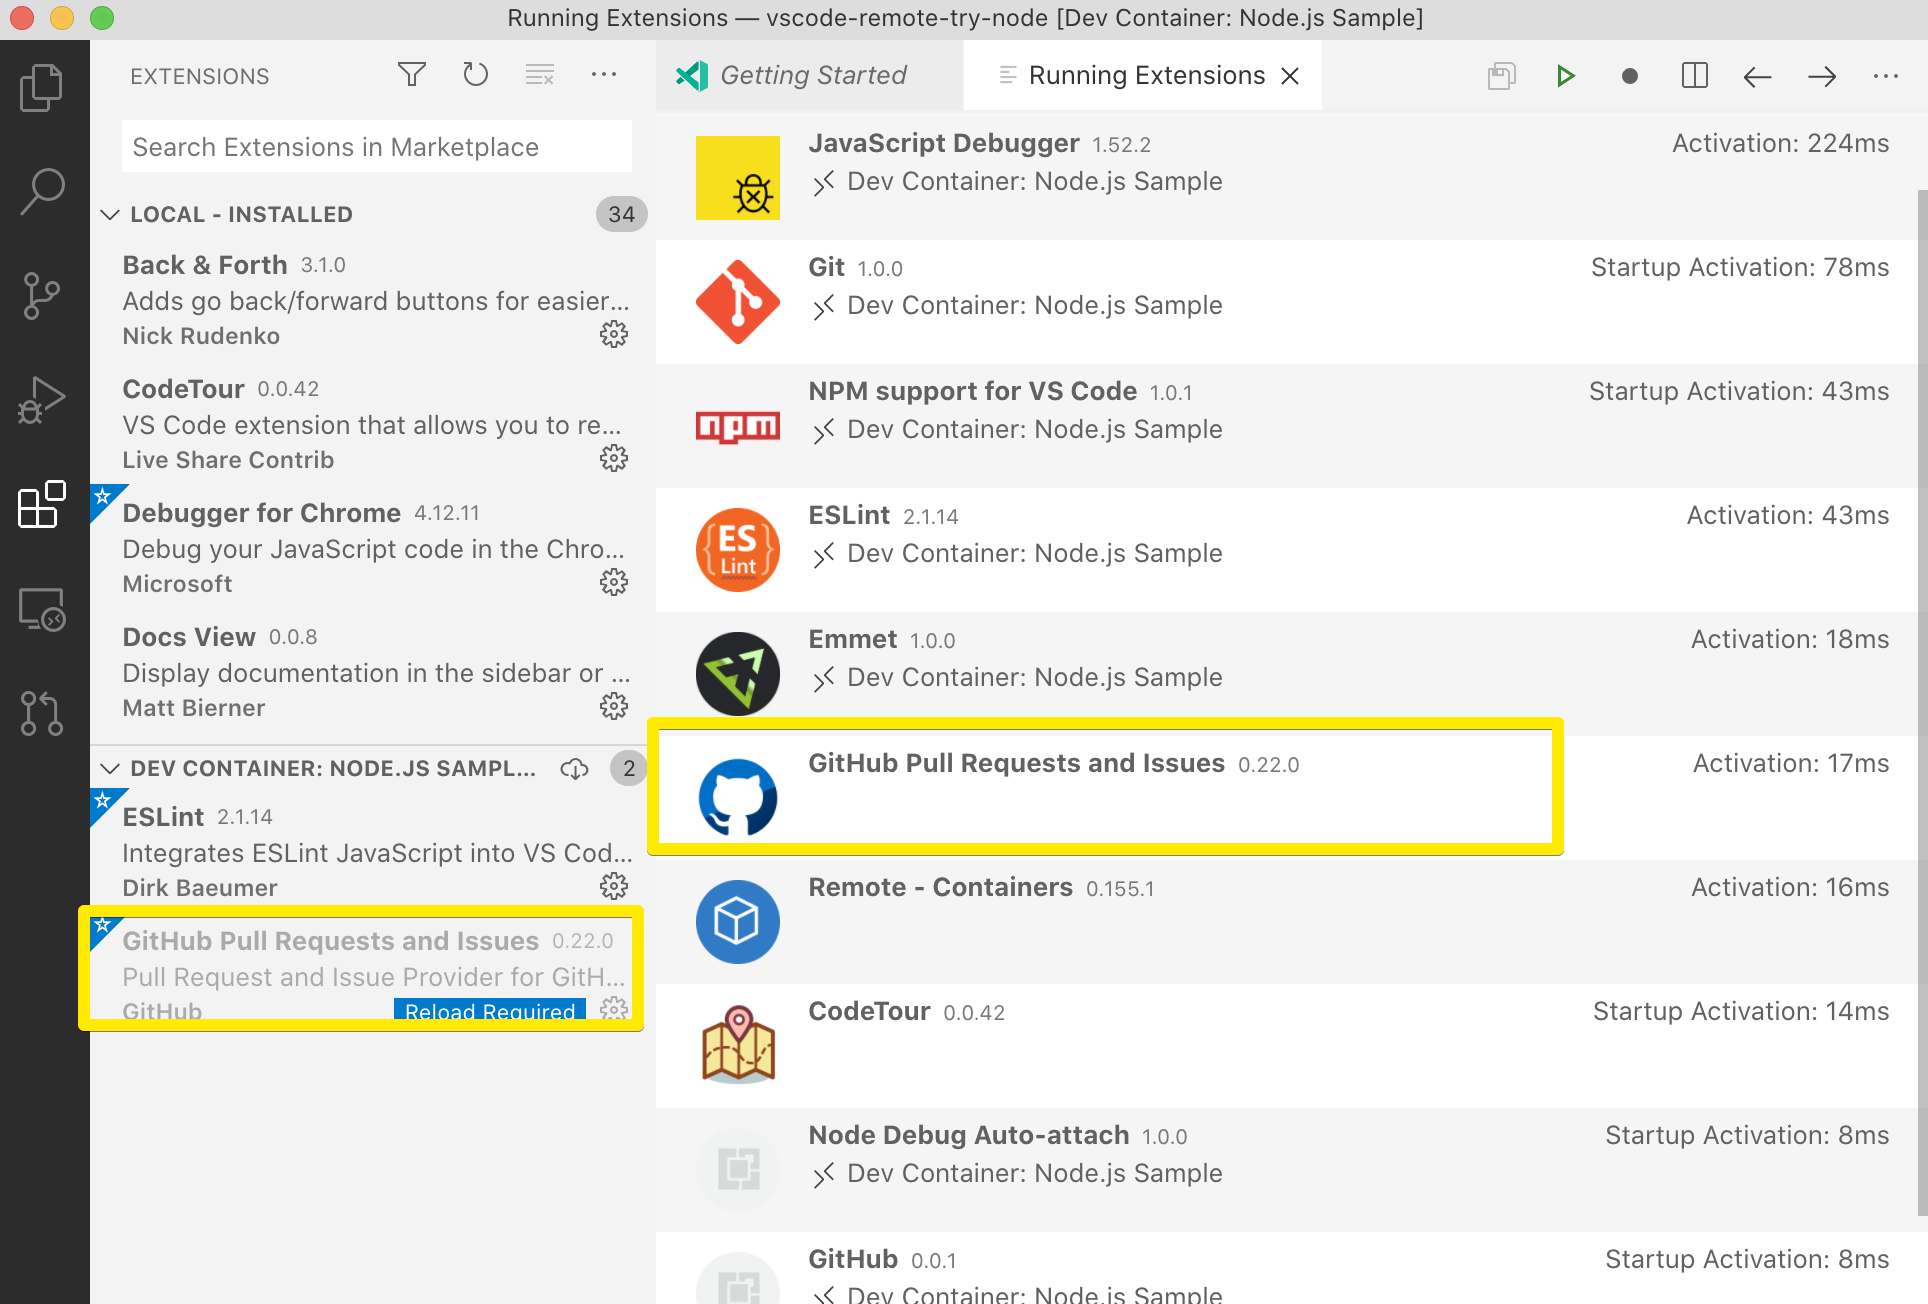Start extension host profile recording
Image resolution: width=1928 pixels, height=1304 pixels.
pos(1629,76)
